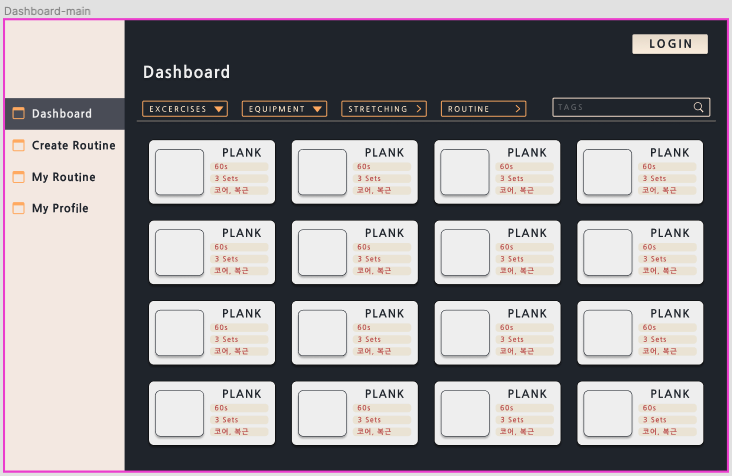Image resolution: width=732 pixels, height=476 pixels.
Task: Click the icon beside My Routine
Action: coord(19,177)
